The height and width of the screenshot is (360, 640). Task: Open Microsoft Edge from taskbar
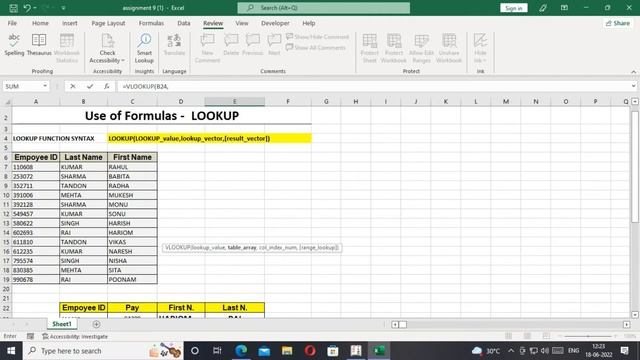[241, 351]
